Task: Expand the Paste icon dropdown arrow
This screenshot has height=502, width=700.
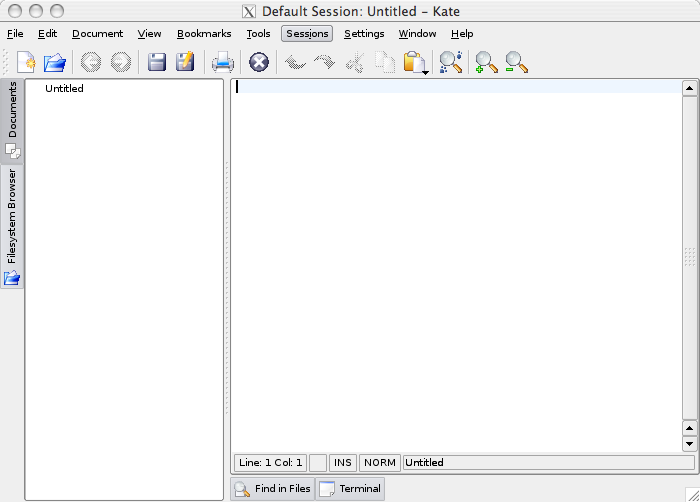Action: coord(425,72)
